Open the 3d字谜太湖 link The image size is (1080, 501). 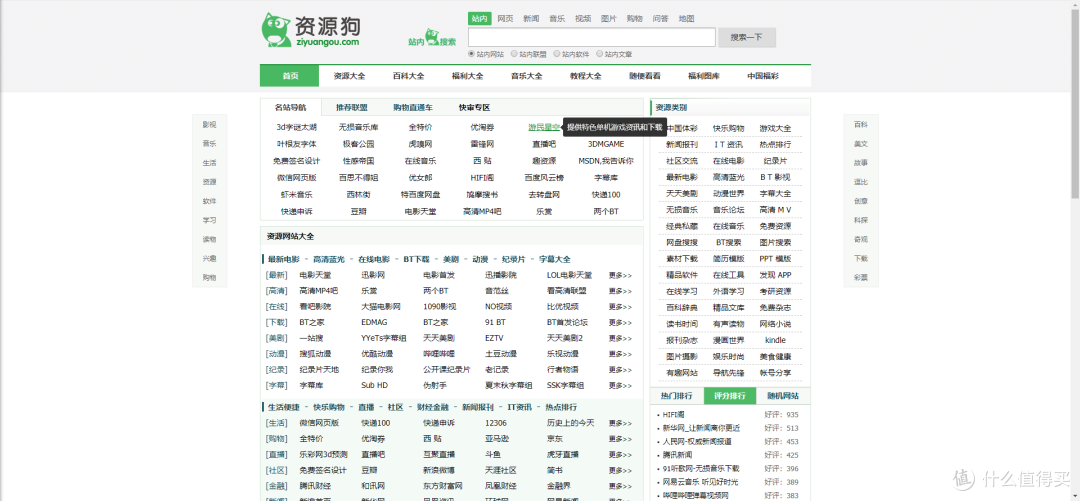pyautogui.click(x=297, y=127)
